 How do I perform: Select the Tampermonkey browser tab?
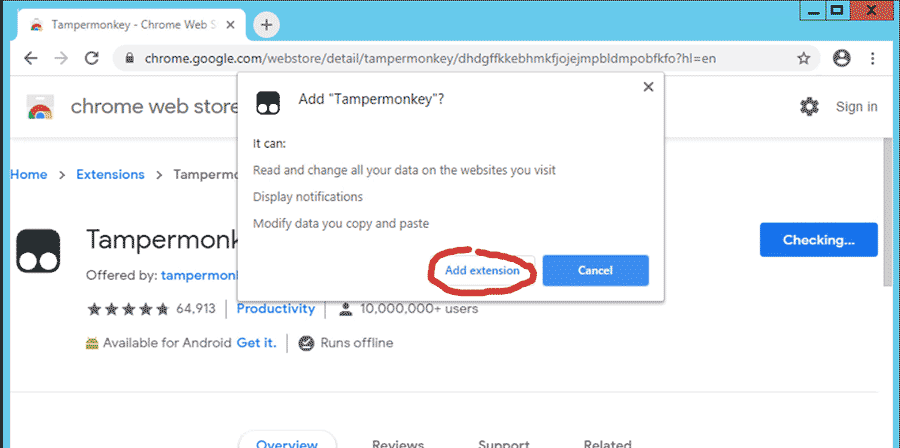(132, 25)
